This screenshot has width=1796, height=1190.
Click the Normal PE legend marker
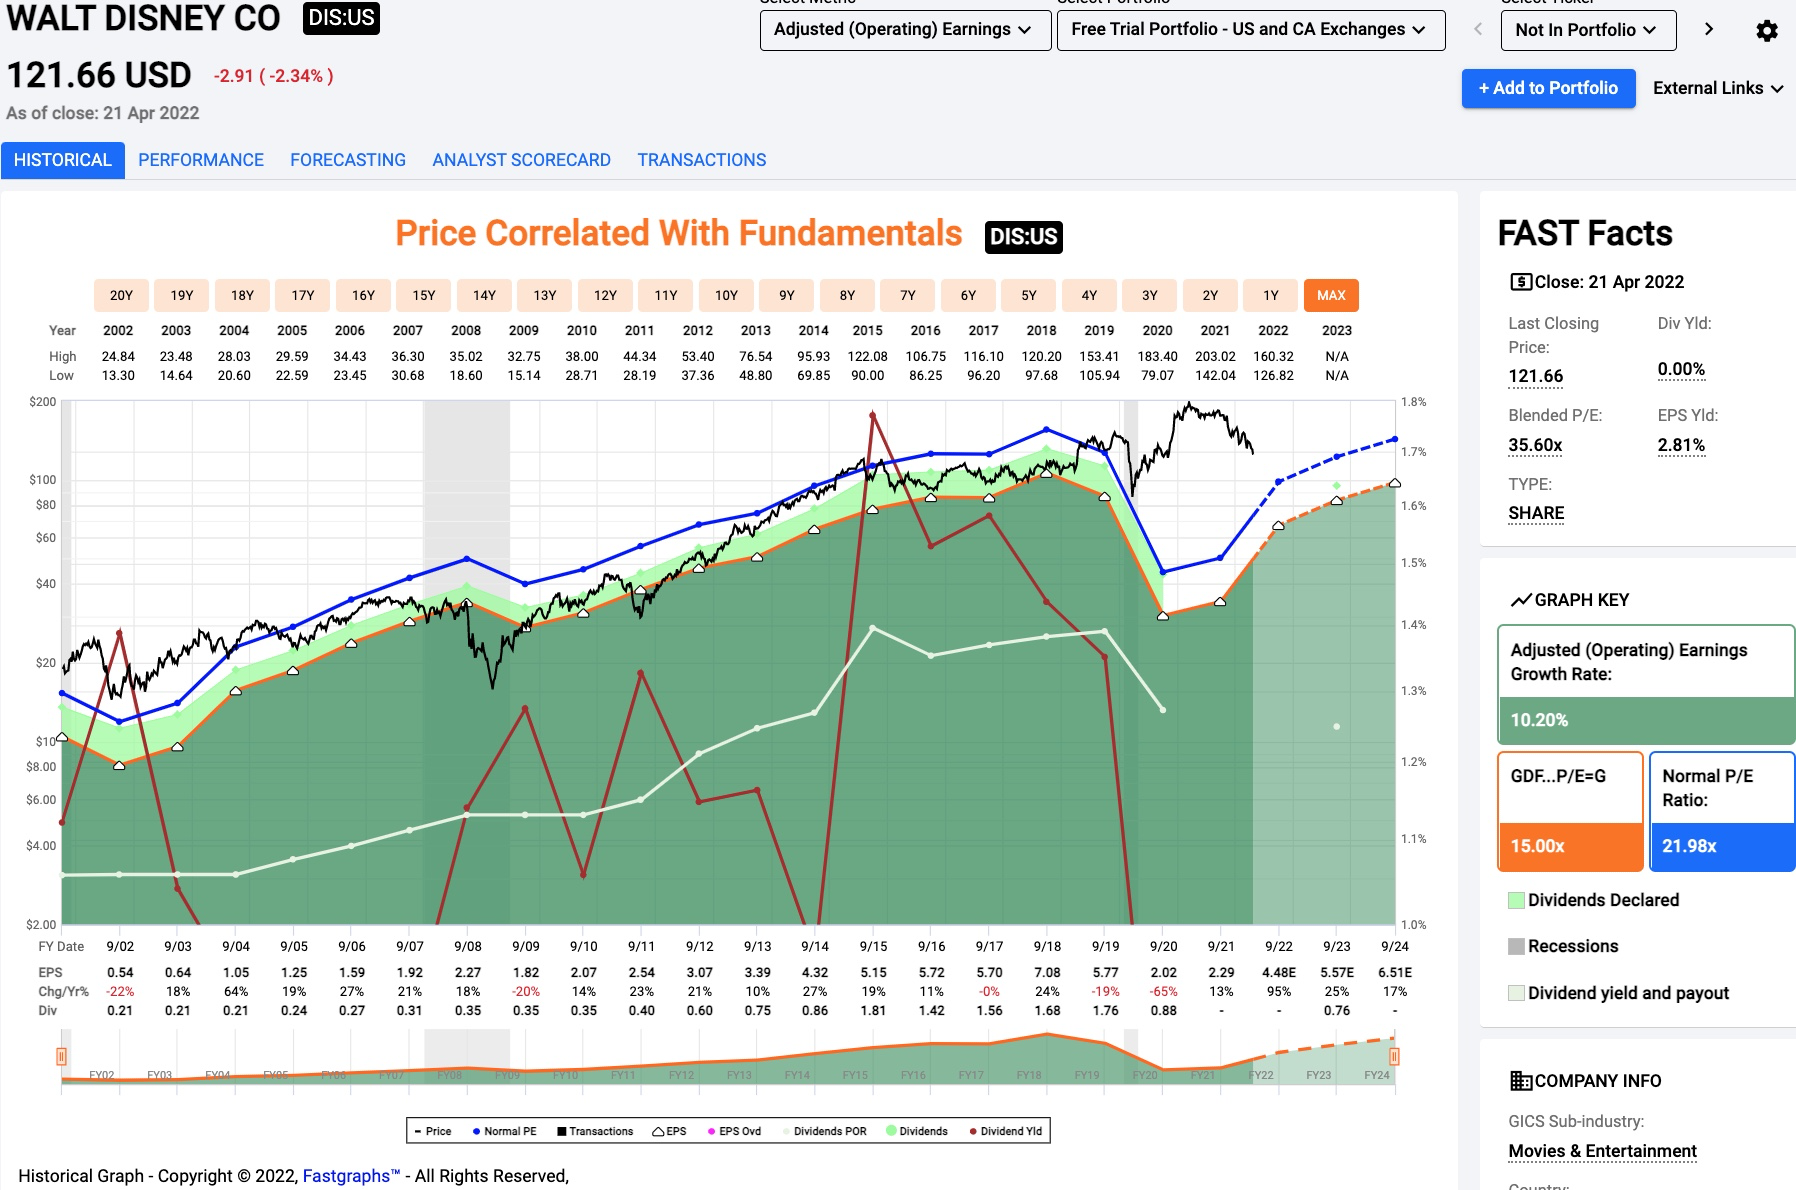pos(477,1131)
